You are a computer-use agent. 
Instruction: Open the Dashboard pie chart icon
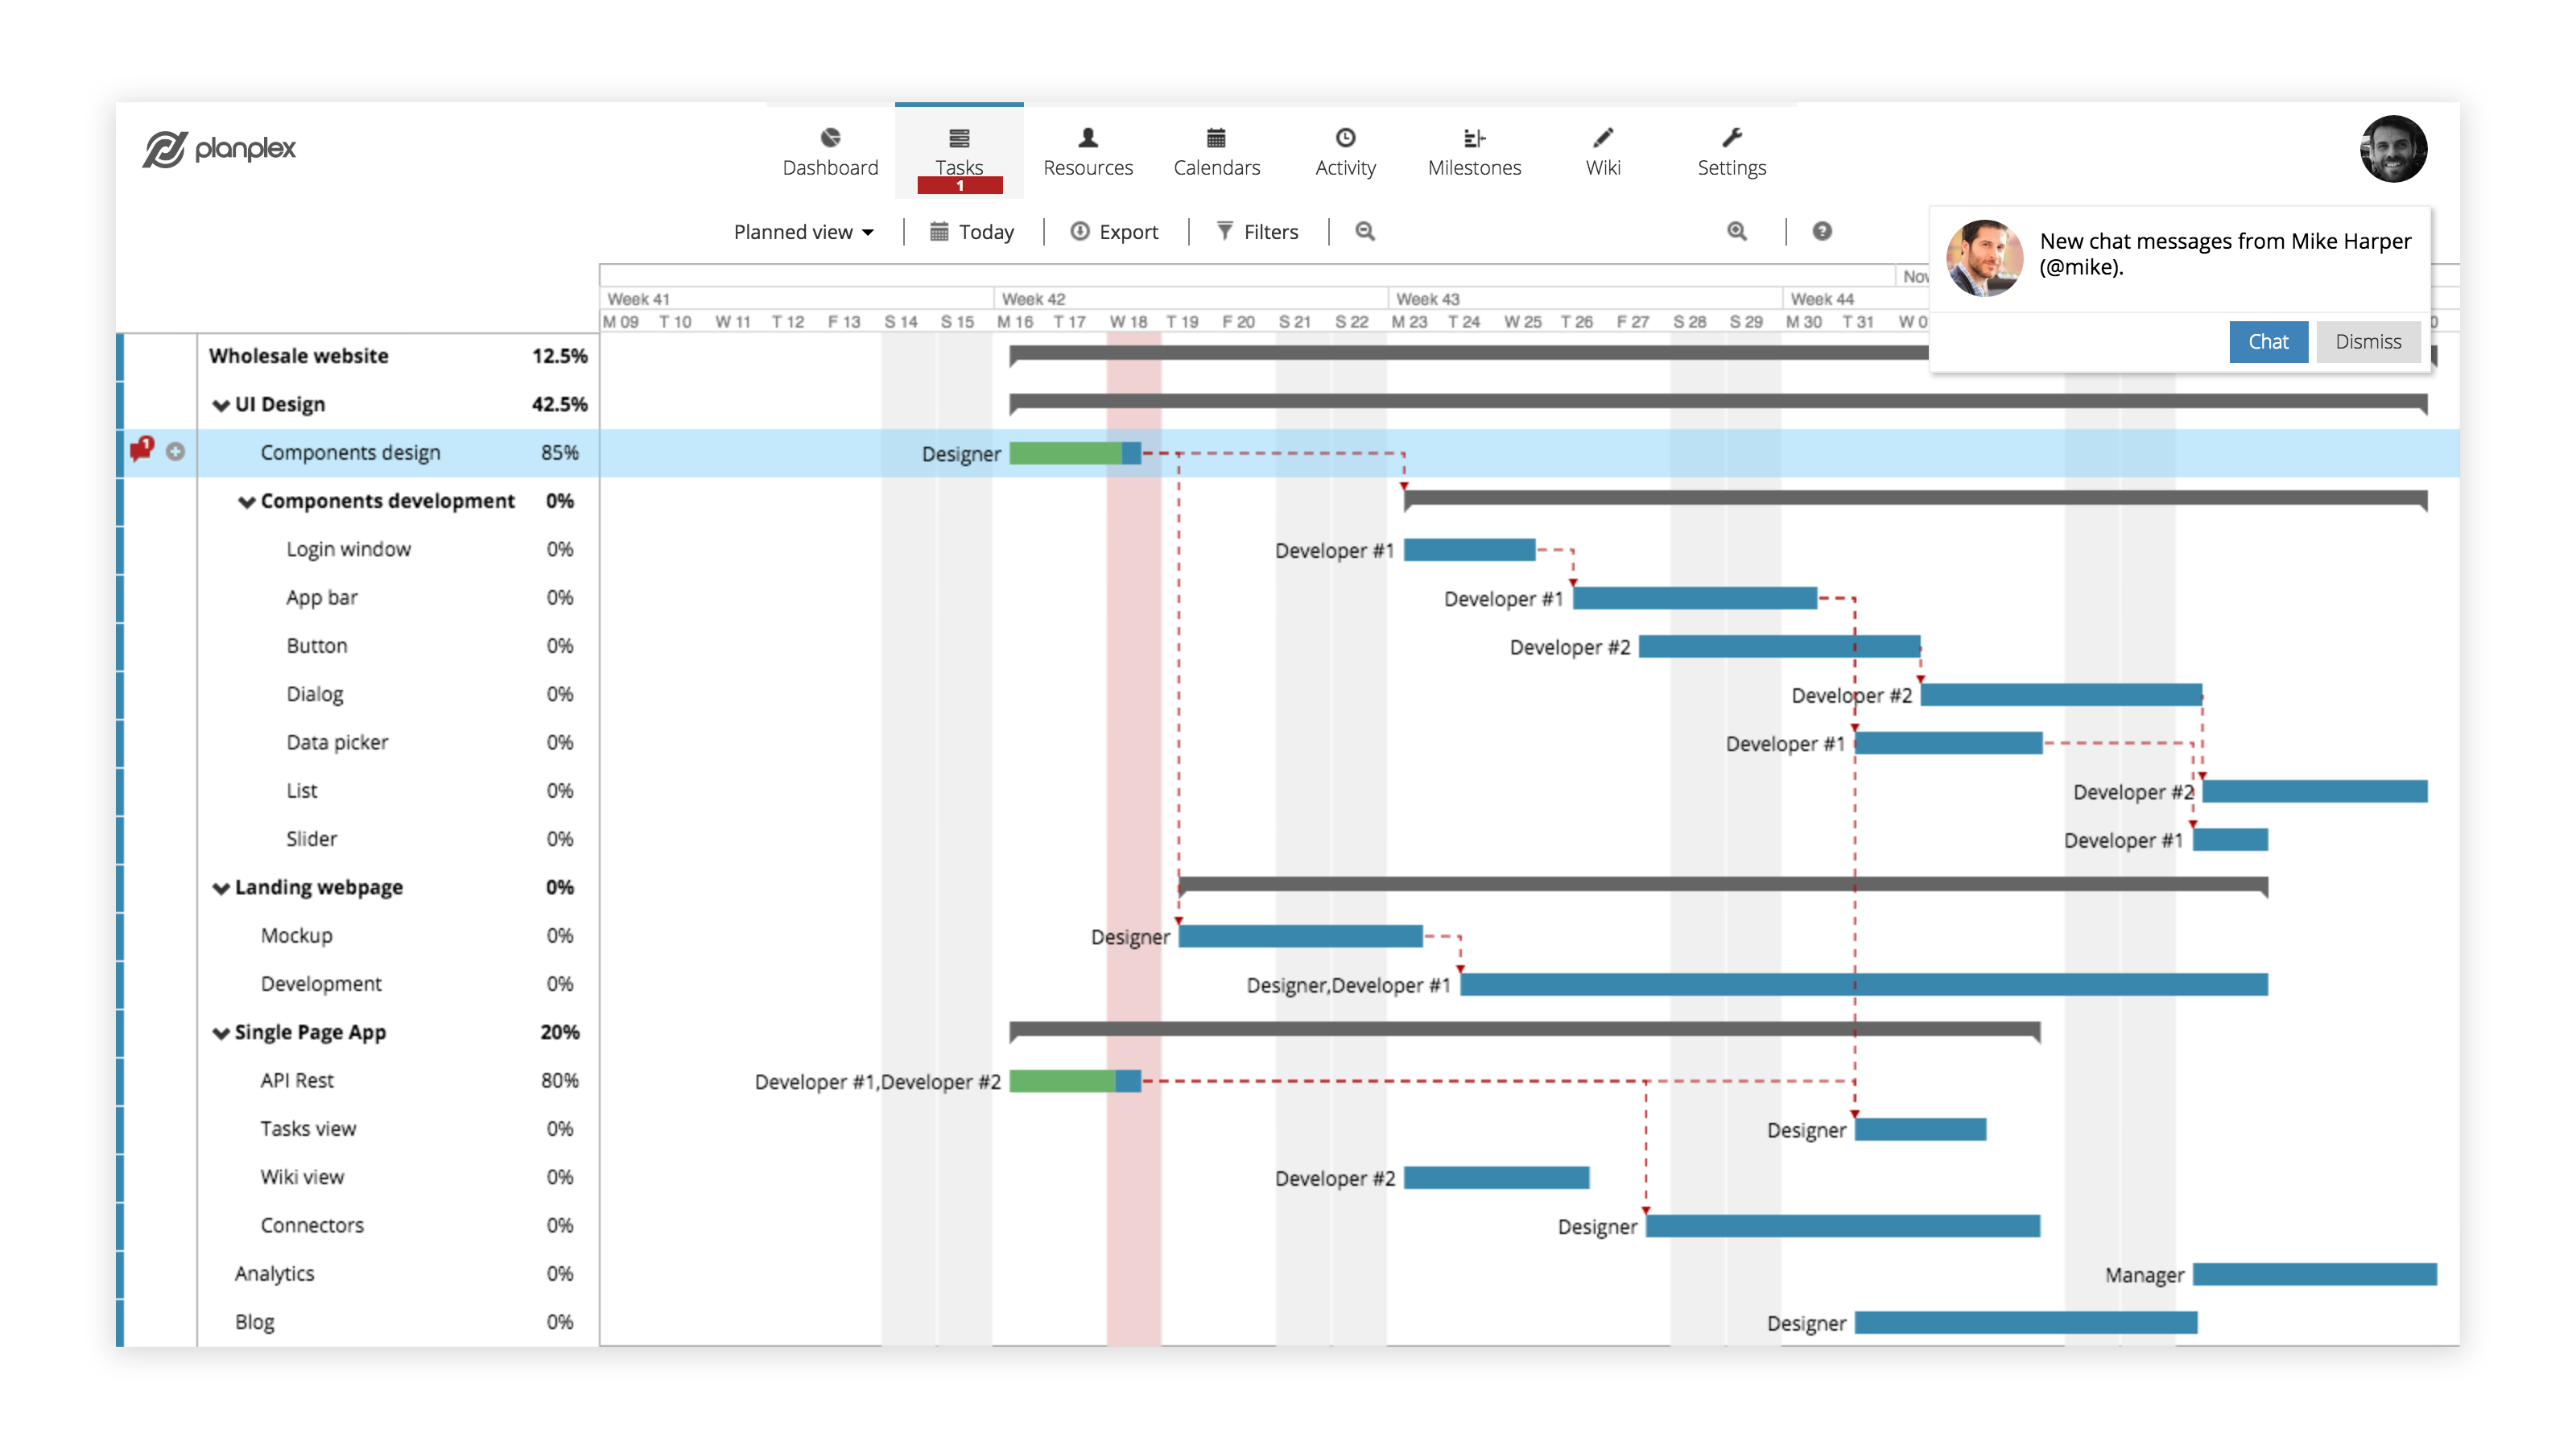830,137
